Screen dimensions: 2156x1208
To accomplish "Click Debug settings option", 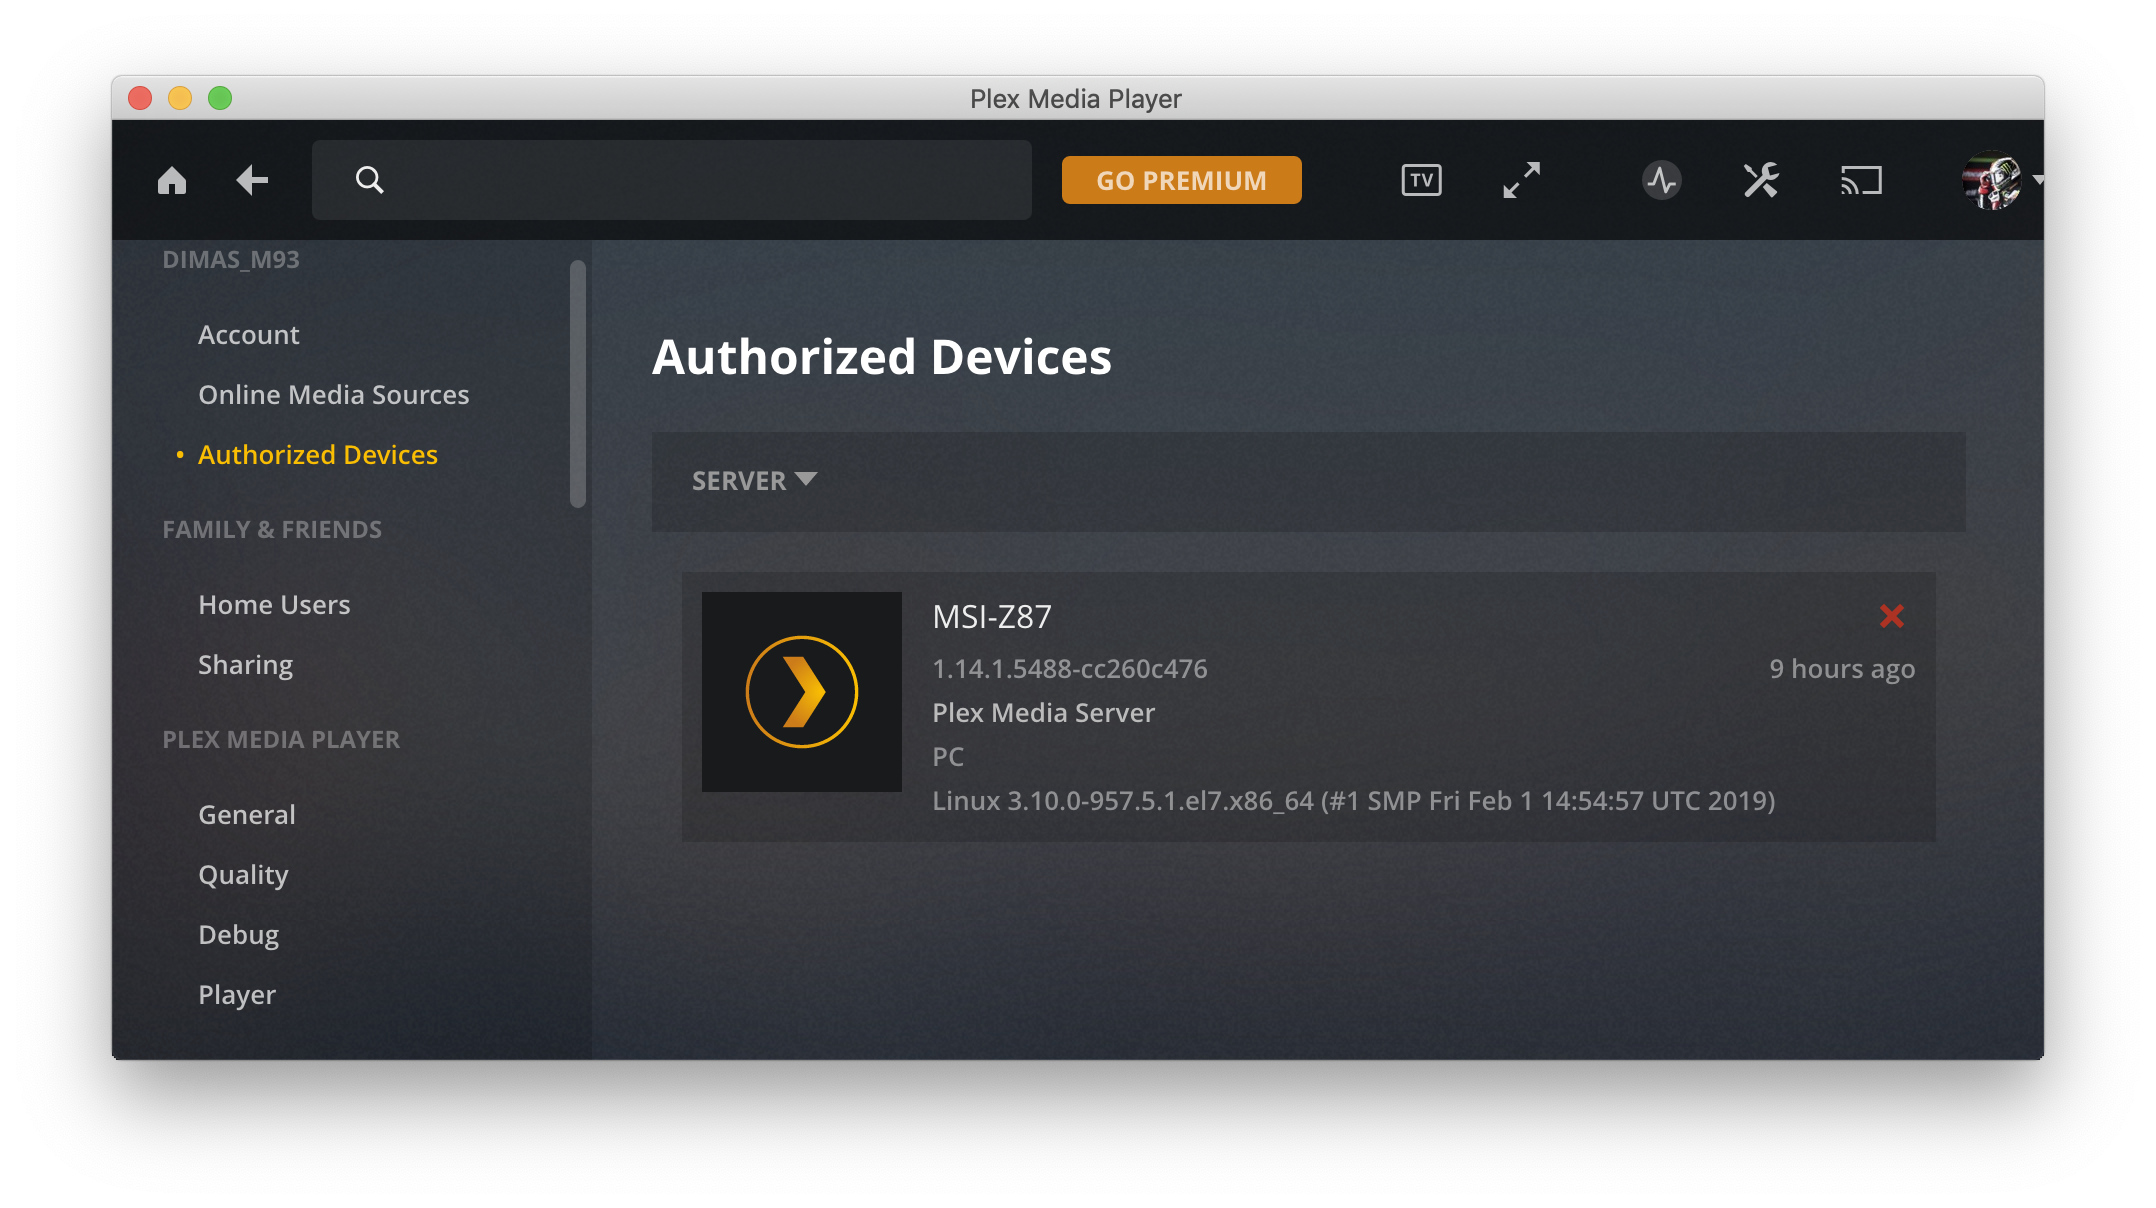I will pyautogui.click(x=235, y=933).
